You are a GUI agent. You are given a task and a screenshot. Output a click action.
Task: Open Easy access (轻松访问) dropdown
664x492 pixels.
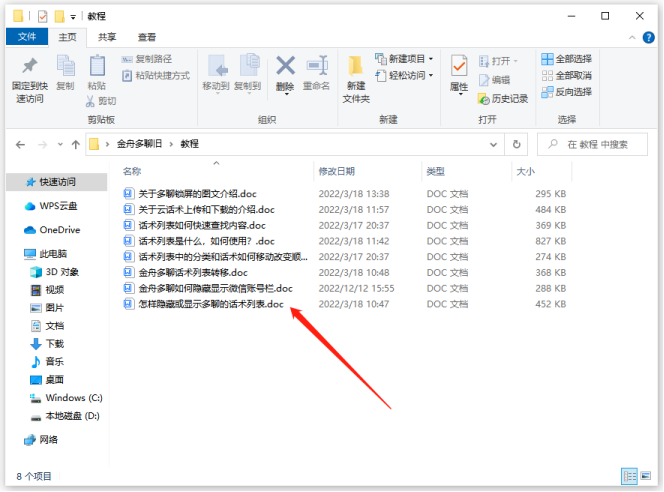[404, 76]
